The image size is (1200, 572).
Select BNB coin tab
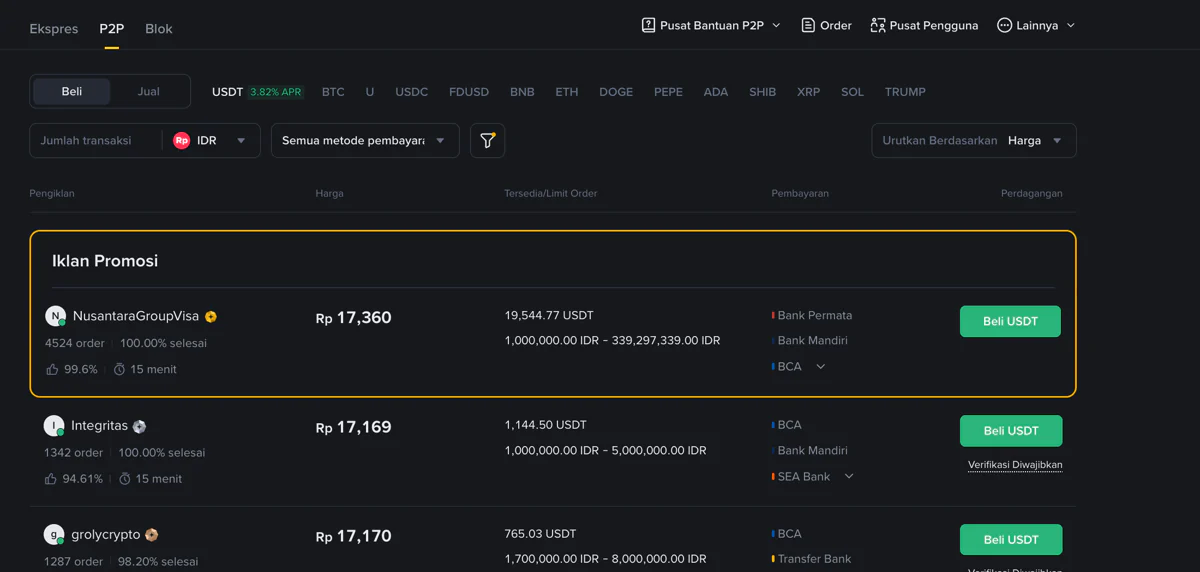tap(522, 92)
